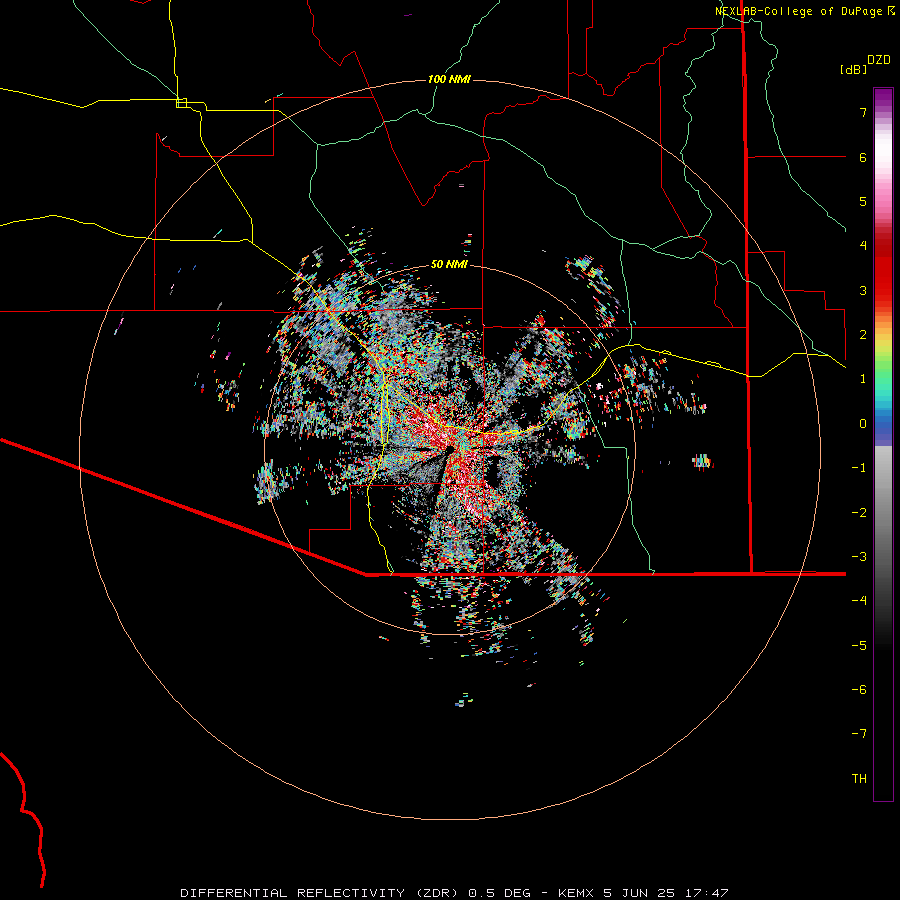
Task: Click the 1 value on the color scale
Action: pyautogui.click(x=863, y=379)
